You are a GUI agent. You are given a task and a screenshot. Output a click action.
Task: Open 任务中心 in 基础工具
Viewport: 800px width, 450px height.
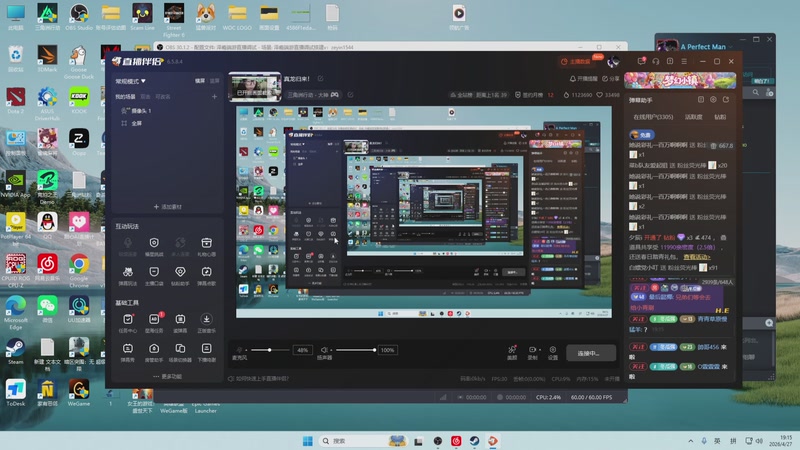point(128,323)
